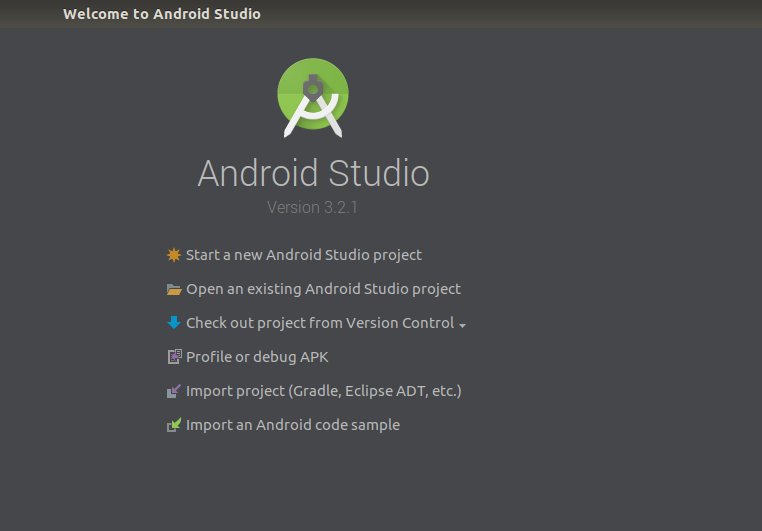
Task: Check out project from Version Control
Action: 320,323
